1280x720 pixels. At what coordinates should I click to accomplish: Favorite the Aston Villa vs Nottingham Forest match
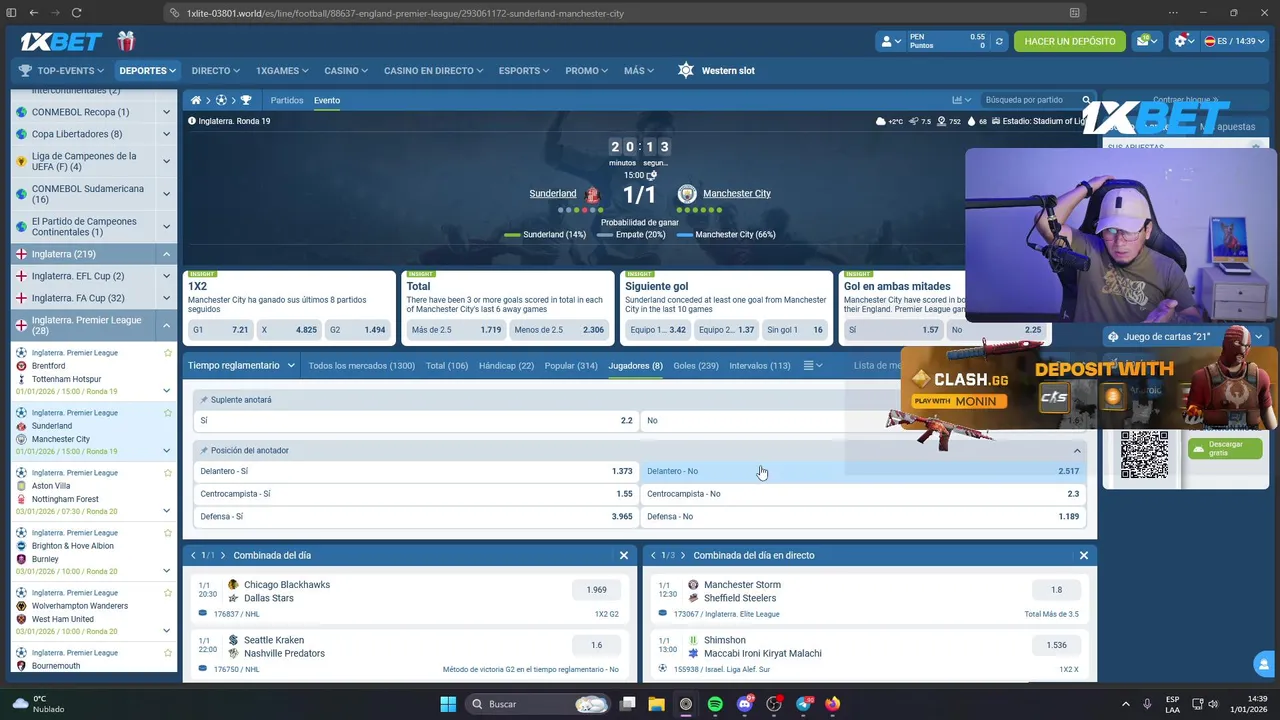point(168,473)
